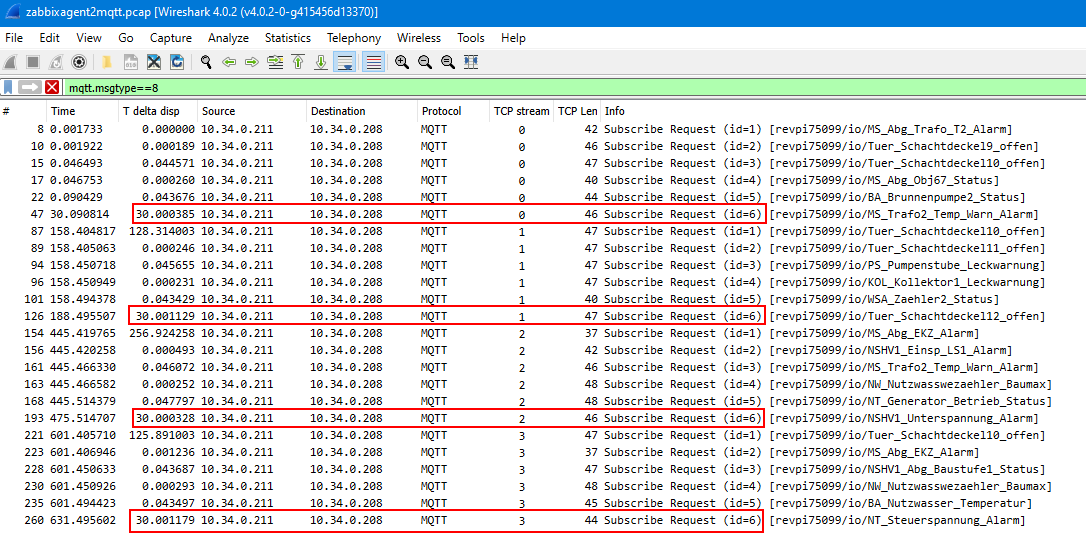Screen dimensions: 1086x555
Task: Clear the display filter red X
Action: tap(52, 88)
